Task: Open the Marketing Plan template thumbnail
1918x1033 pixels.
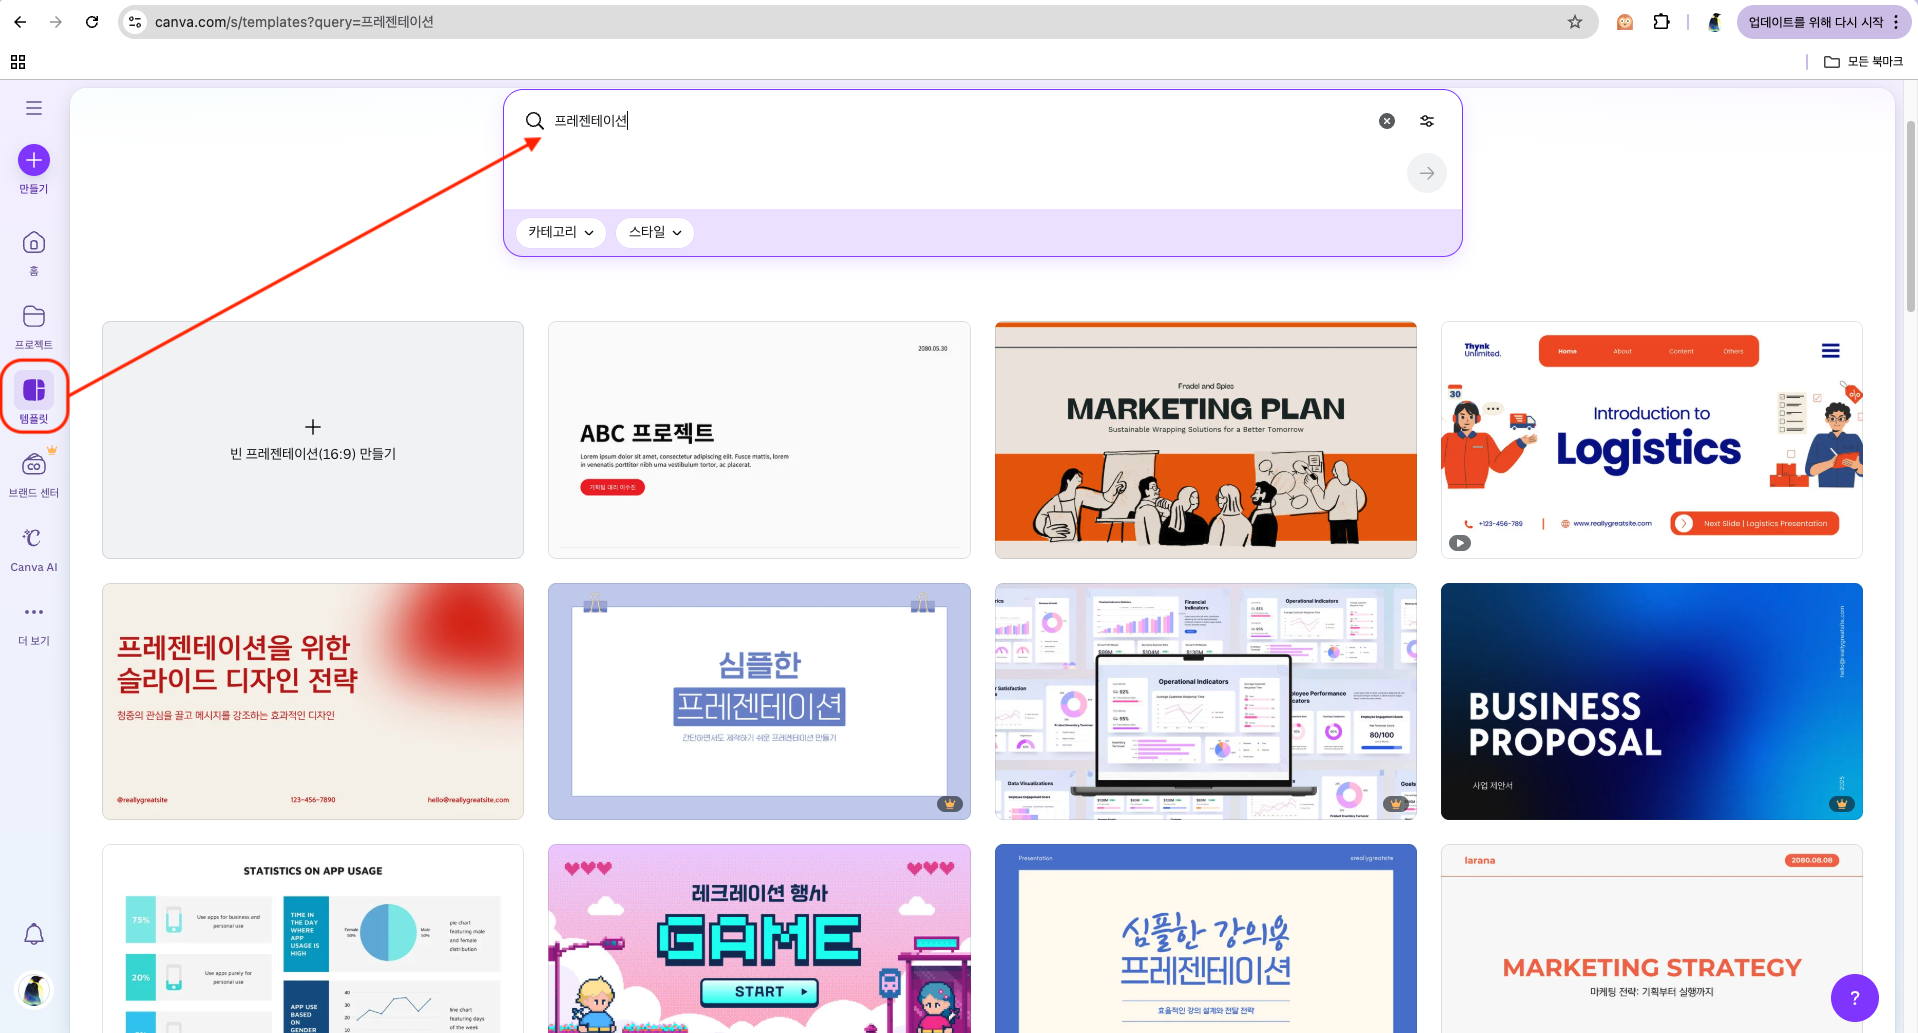Action: pos(1205,440)
